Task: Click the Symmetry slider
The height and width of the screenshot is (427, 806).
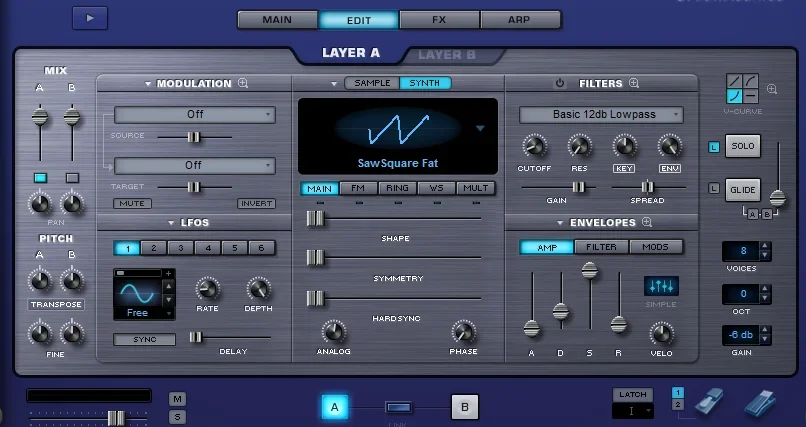Action: point(394,257)
